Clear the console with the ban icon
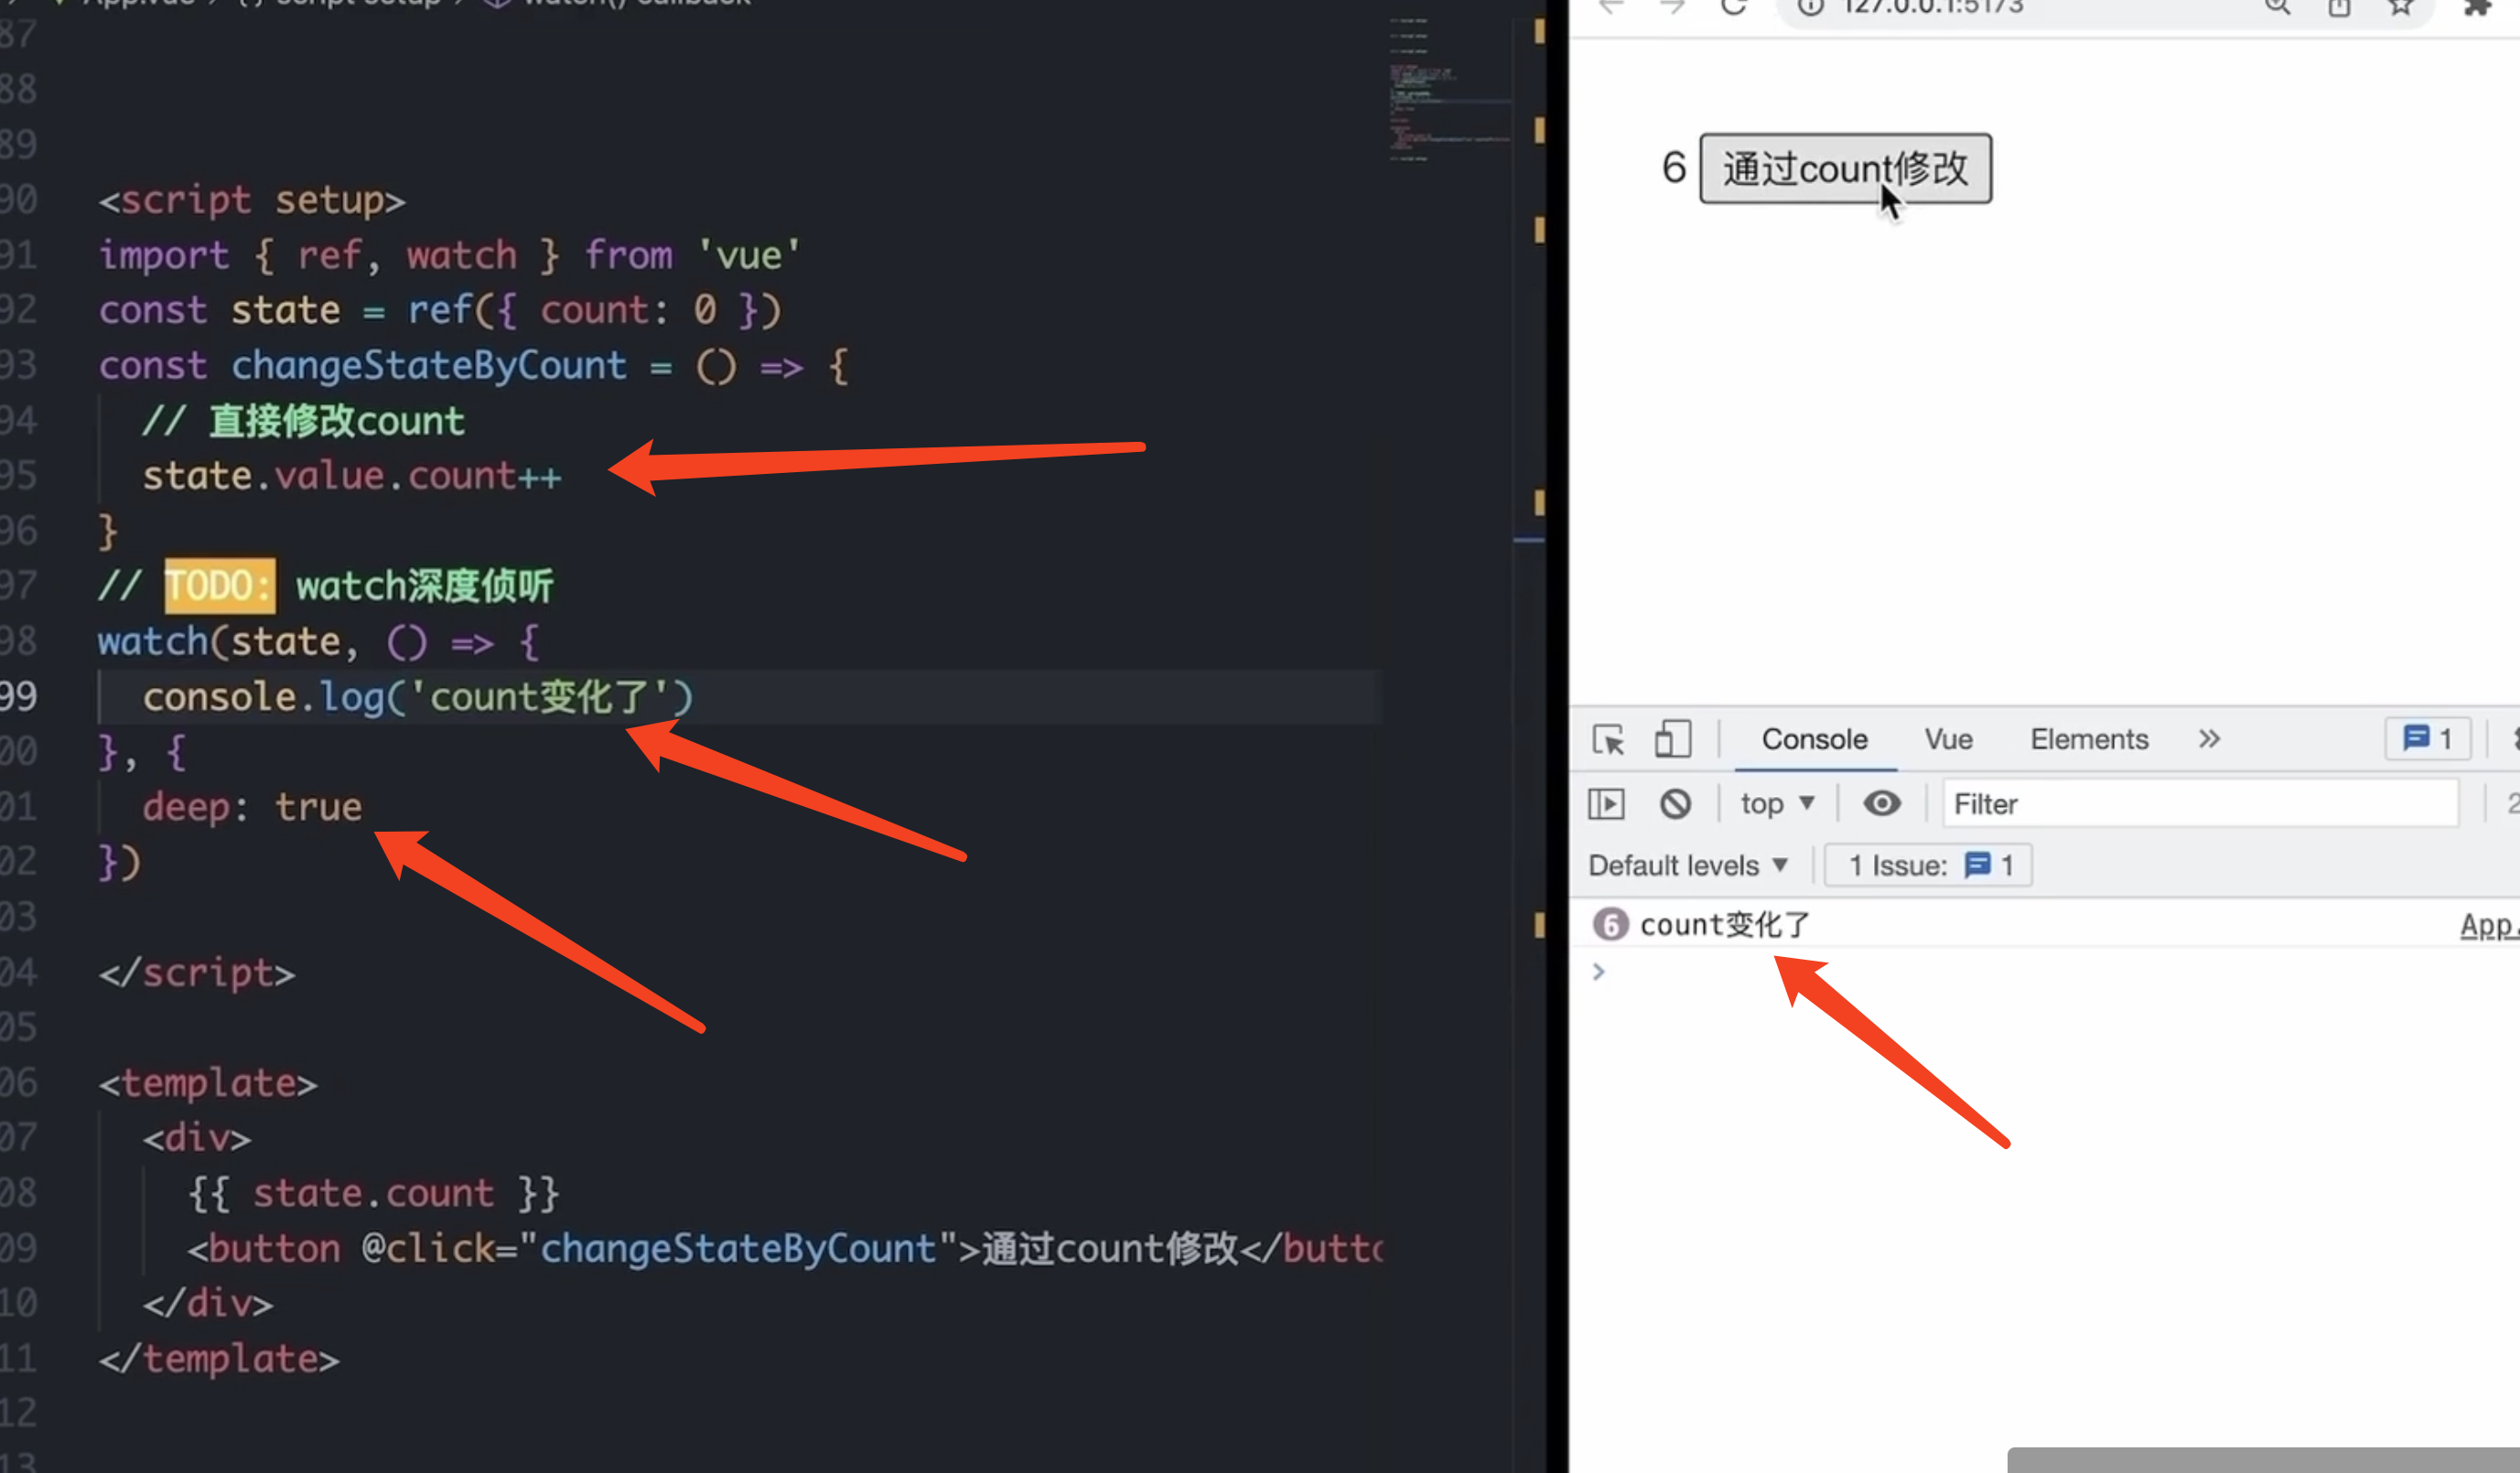Viewport: 2520px width, 1473px height. click(x=1675, y=804)
